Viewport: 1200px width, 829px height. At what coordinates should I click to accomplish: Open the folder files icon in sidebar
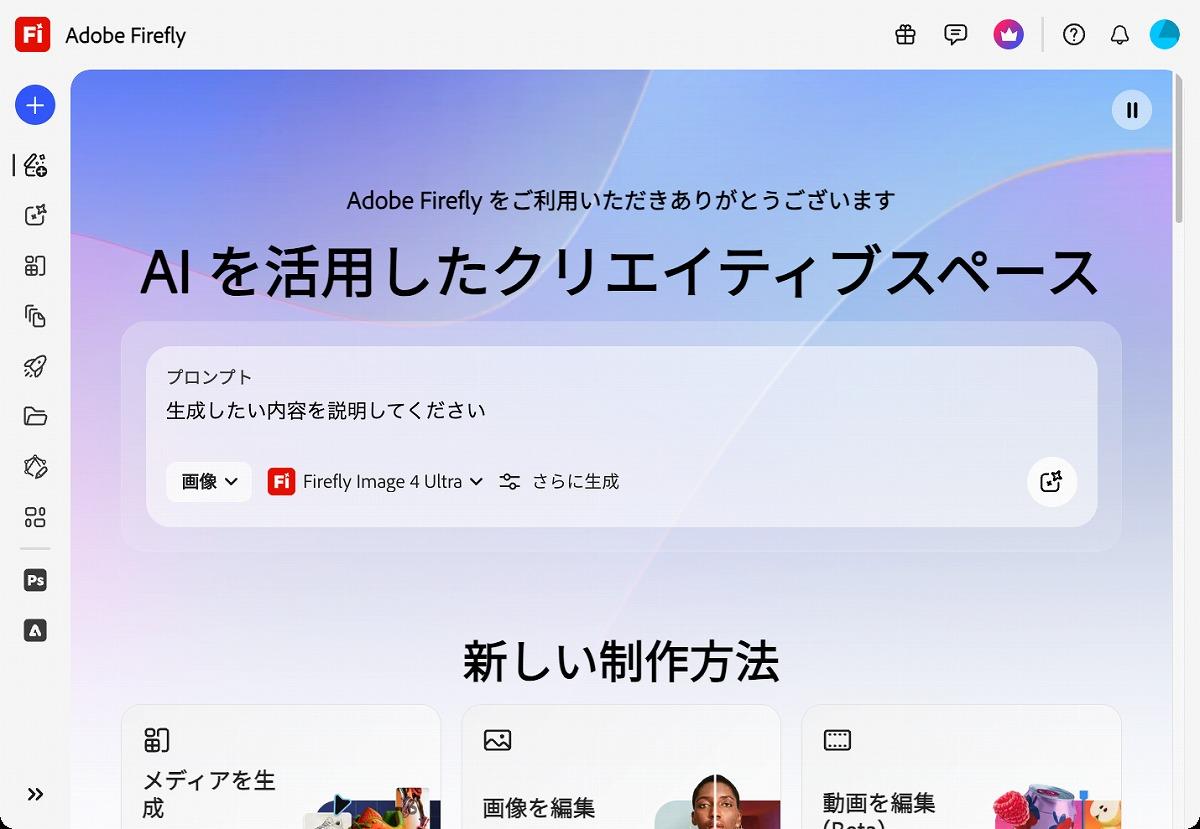(35, 417)
